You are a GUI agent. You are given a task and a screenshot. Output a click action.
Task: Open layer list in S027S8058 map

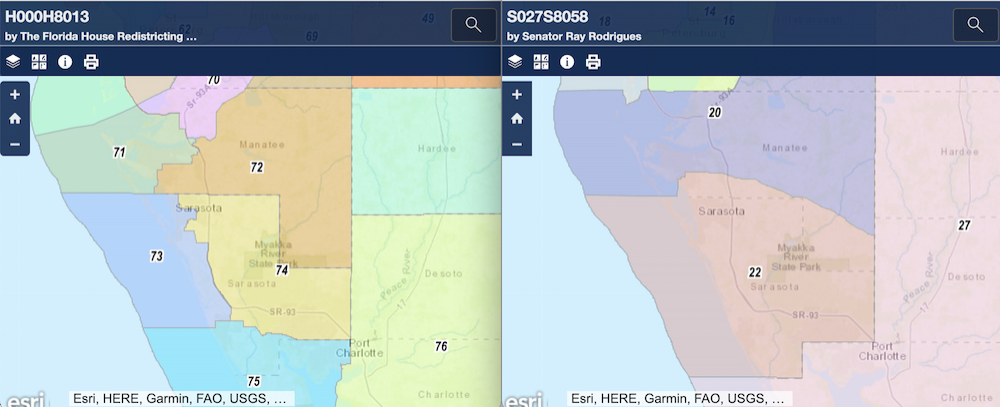515,62
